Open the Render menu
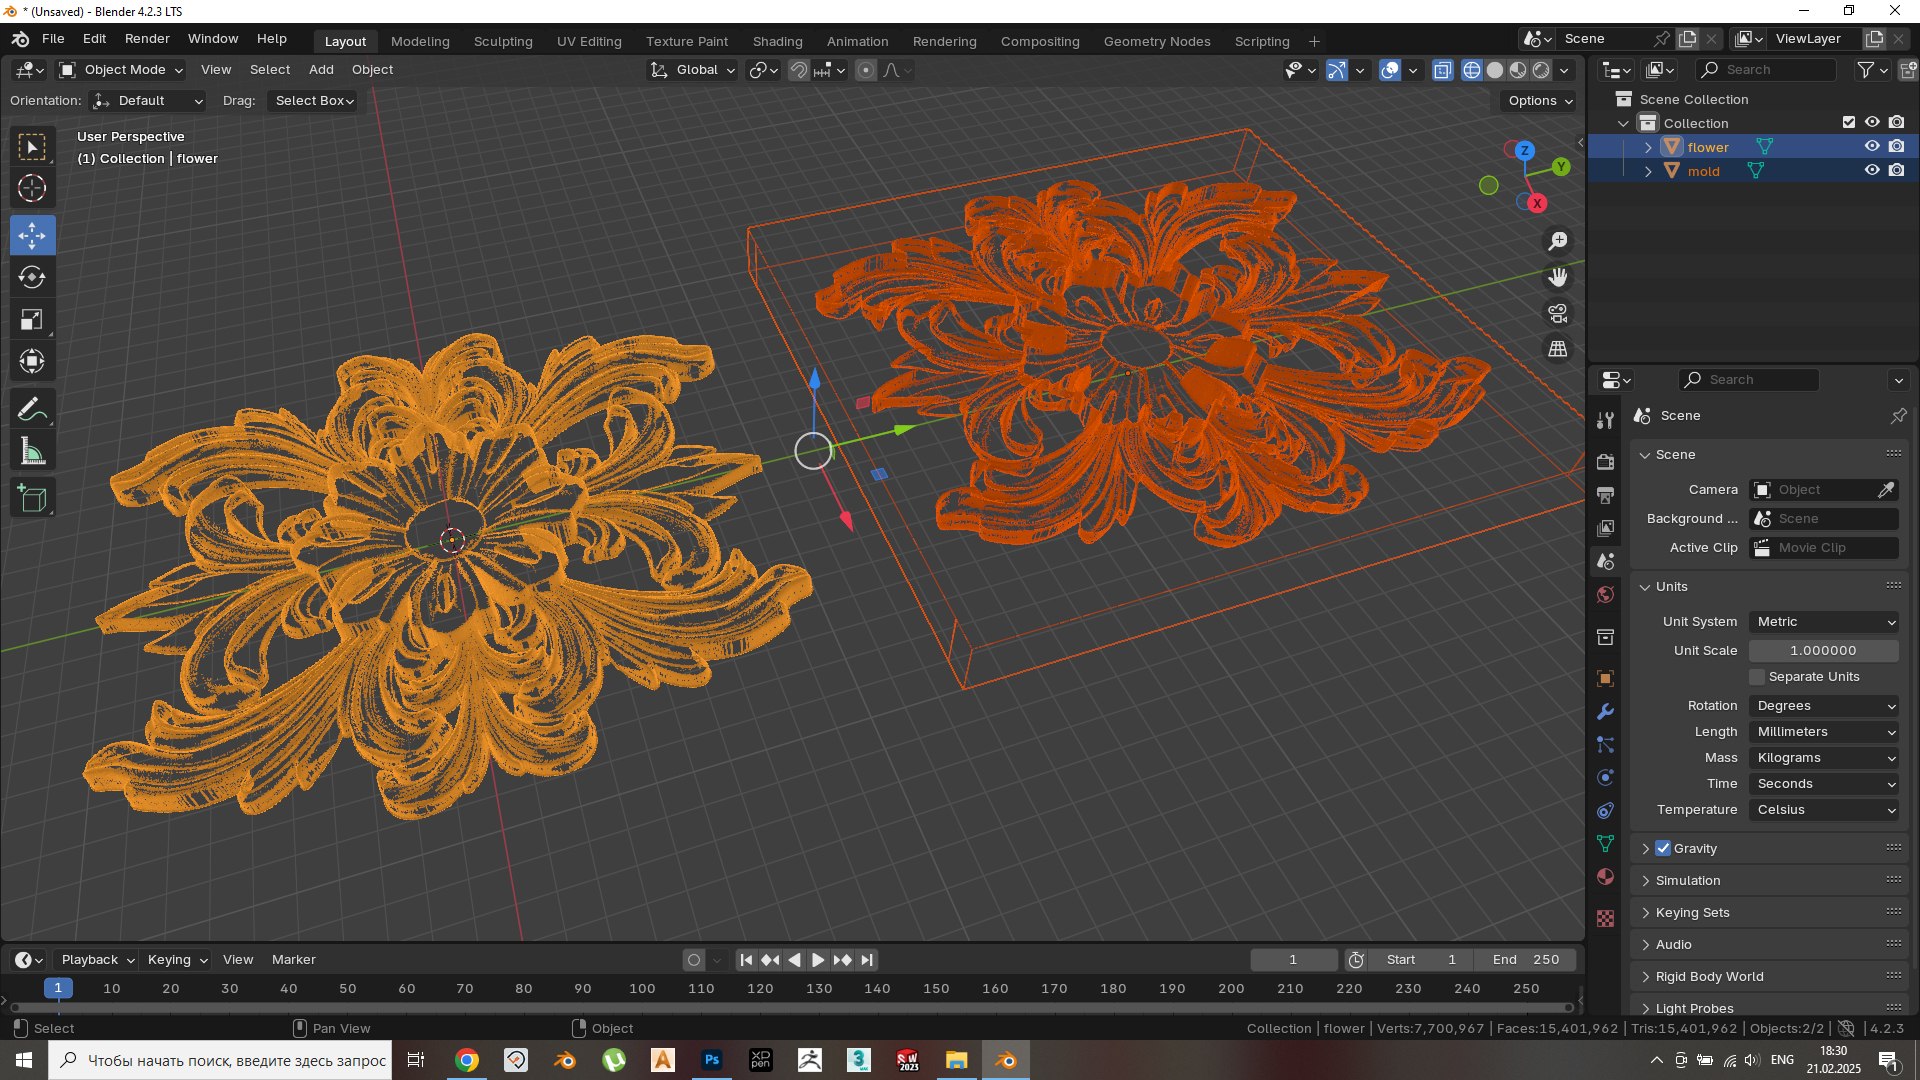Image resolution: width=1920 pixels, height=1080 pixels. coord(147,39)
